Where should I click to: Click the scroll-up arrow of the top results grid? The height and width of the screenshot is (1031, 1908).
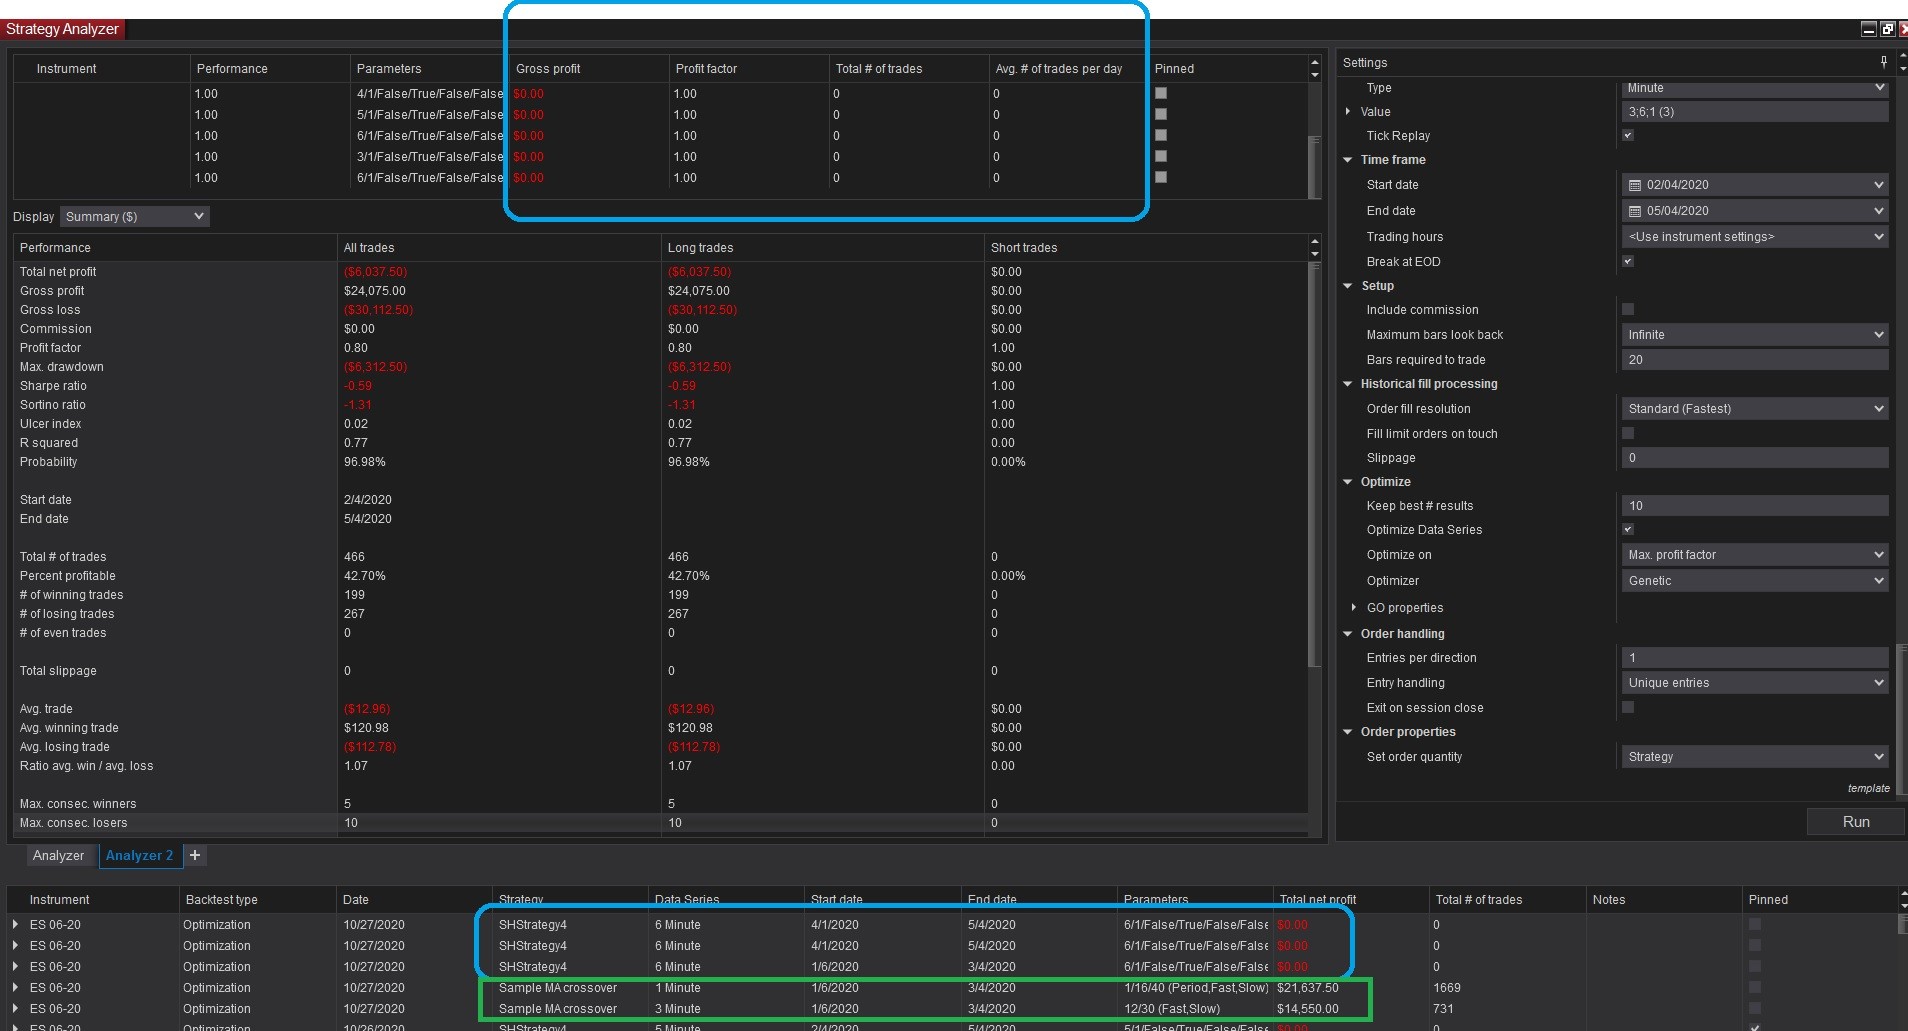click(x=1315, y=62)
